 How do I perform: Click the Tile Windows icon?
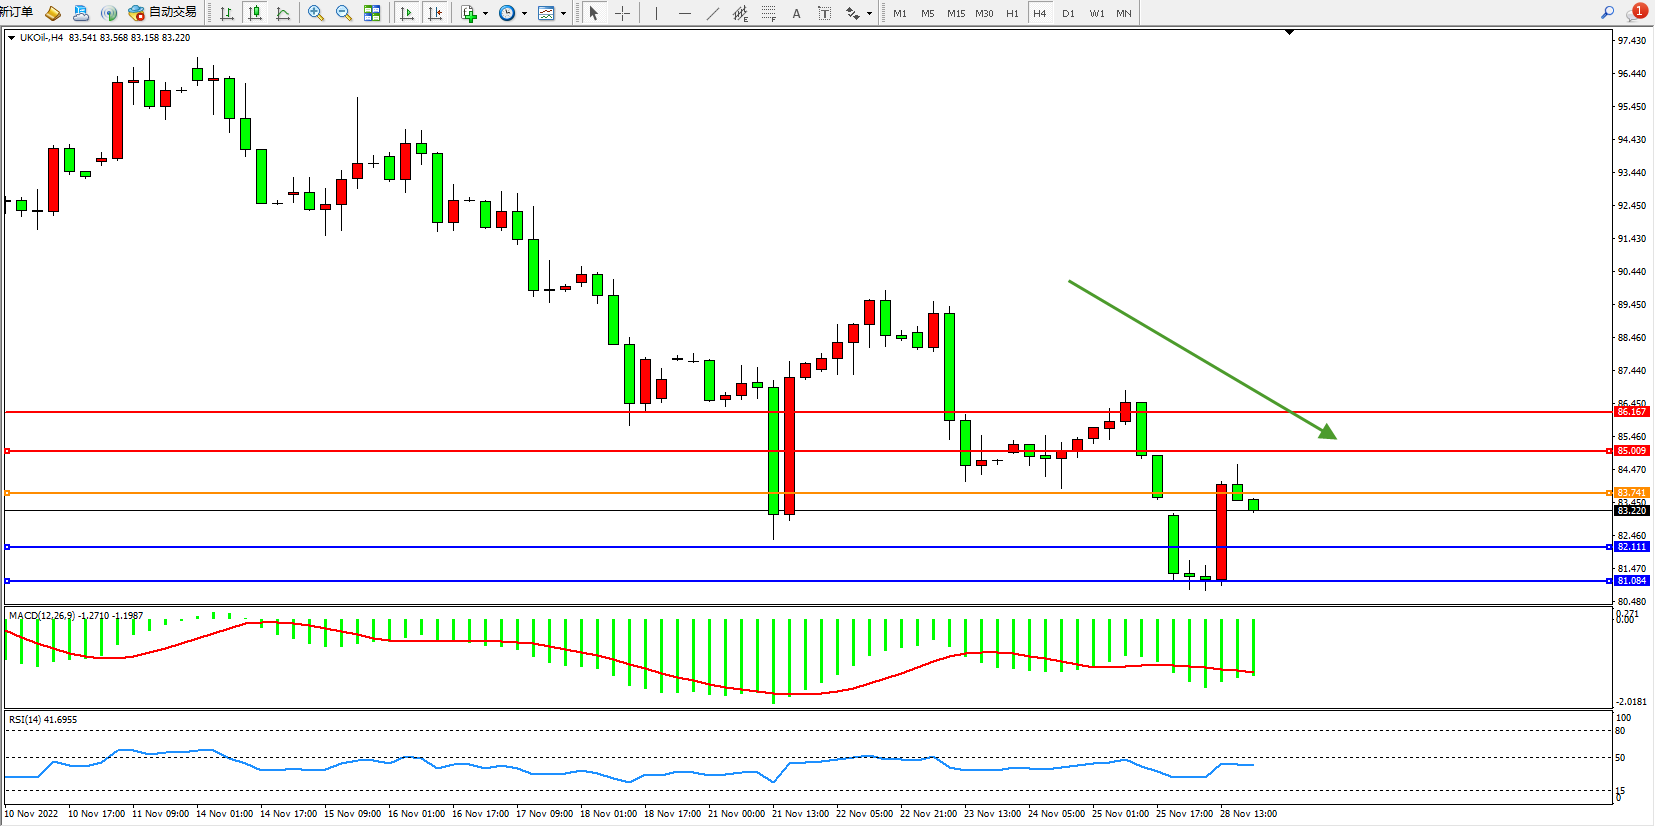coord(372,13)
